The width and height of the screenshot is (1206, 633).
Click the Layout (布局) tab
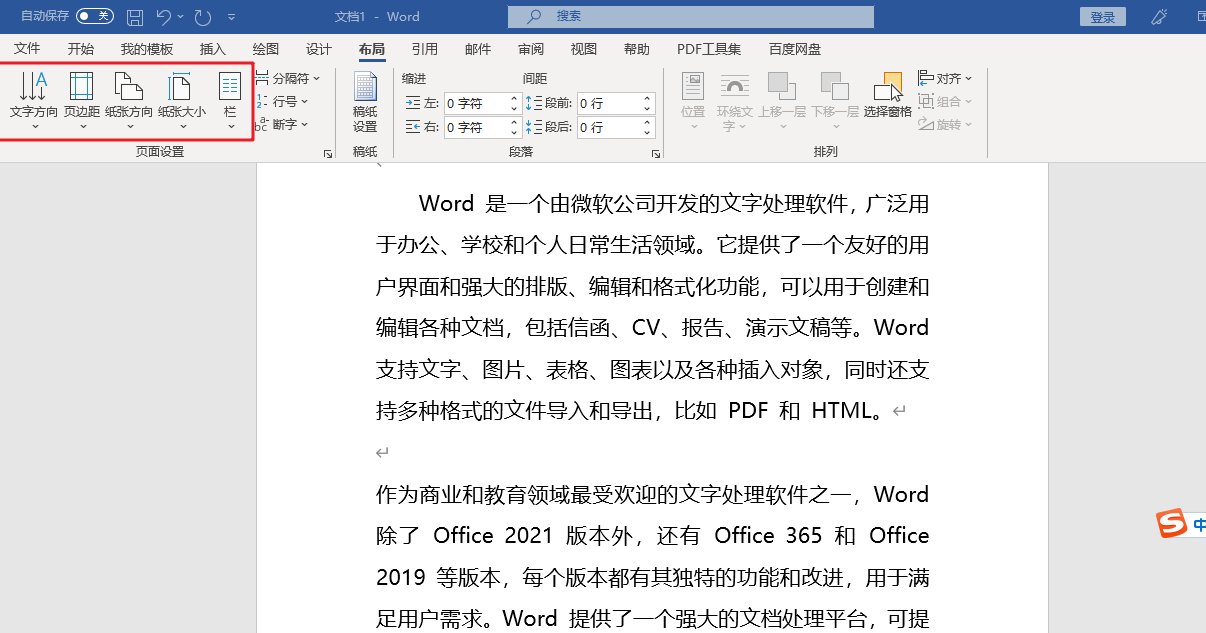[372, 49]
